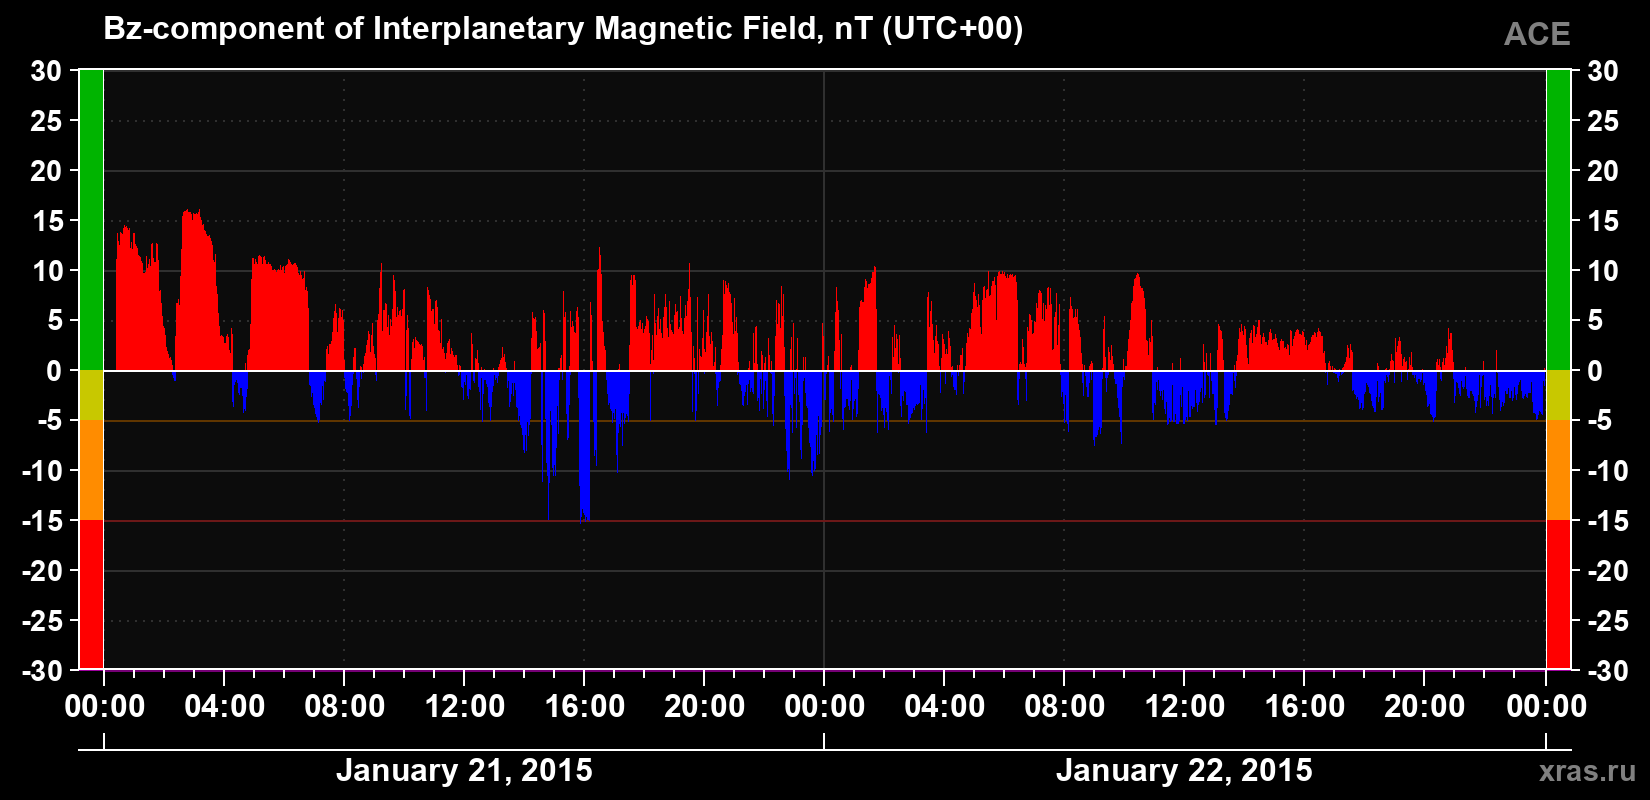
Task: Select the red band on the left scale
Action: pos(91,594)
